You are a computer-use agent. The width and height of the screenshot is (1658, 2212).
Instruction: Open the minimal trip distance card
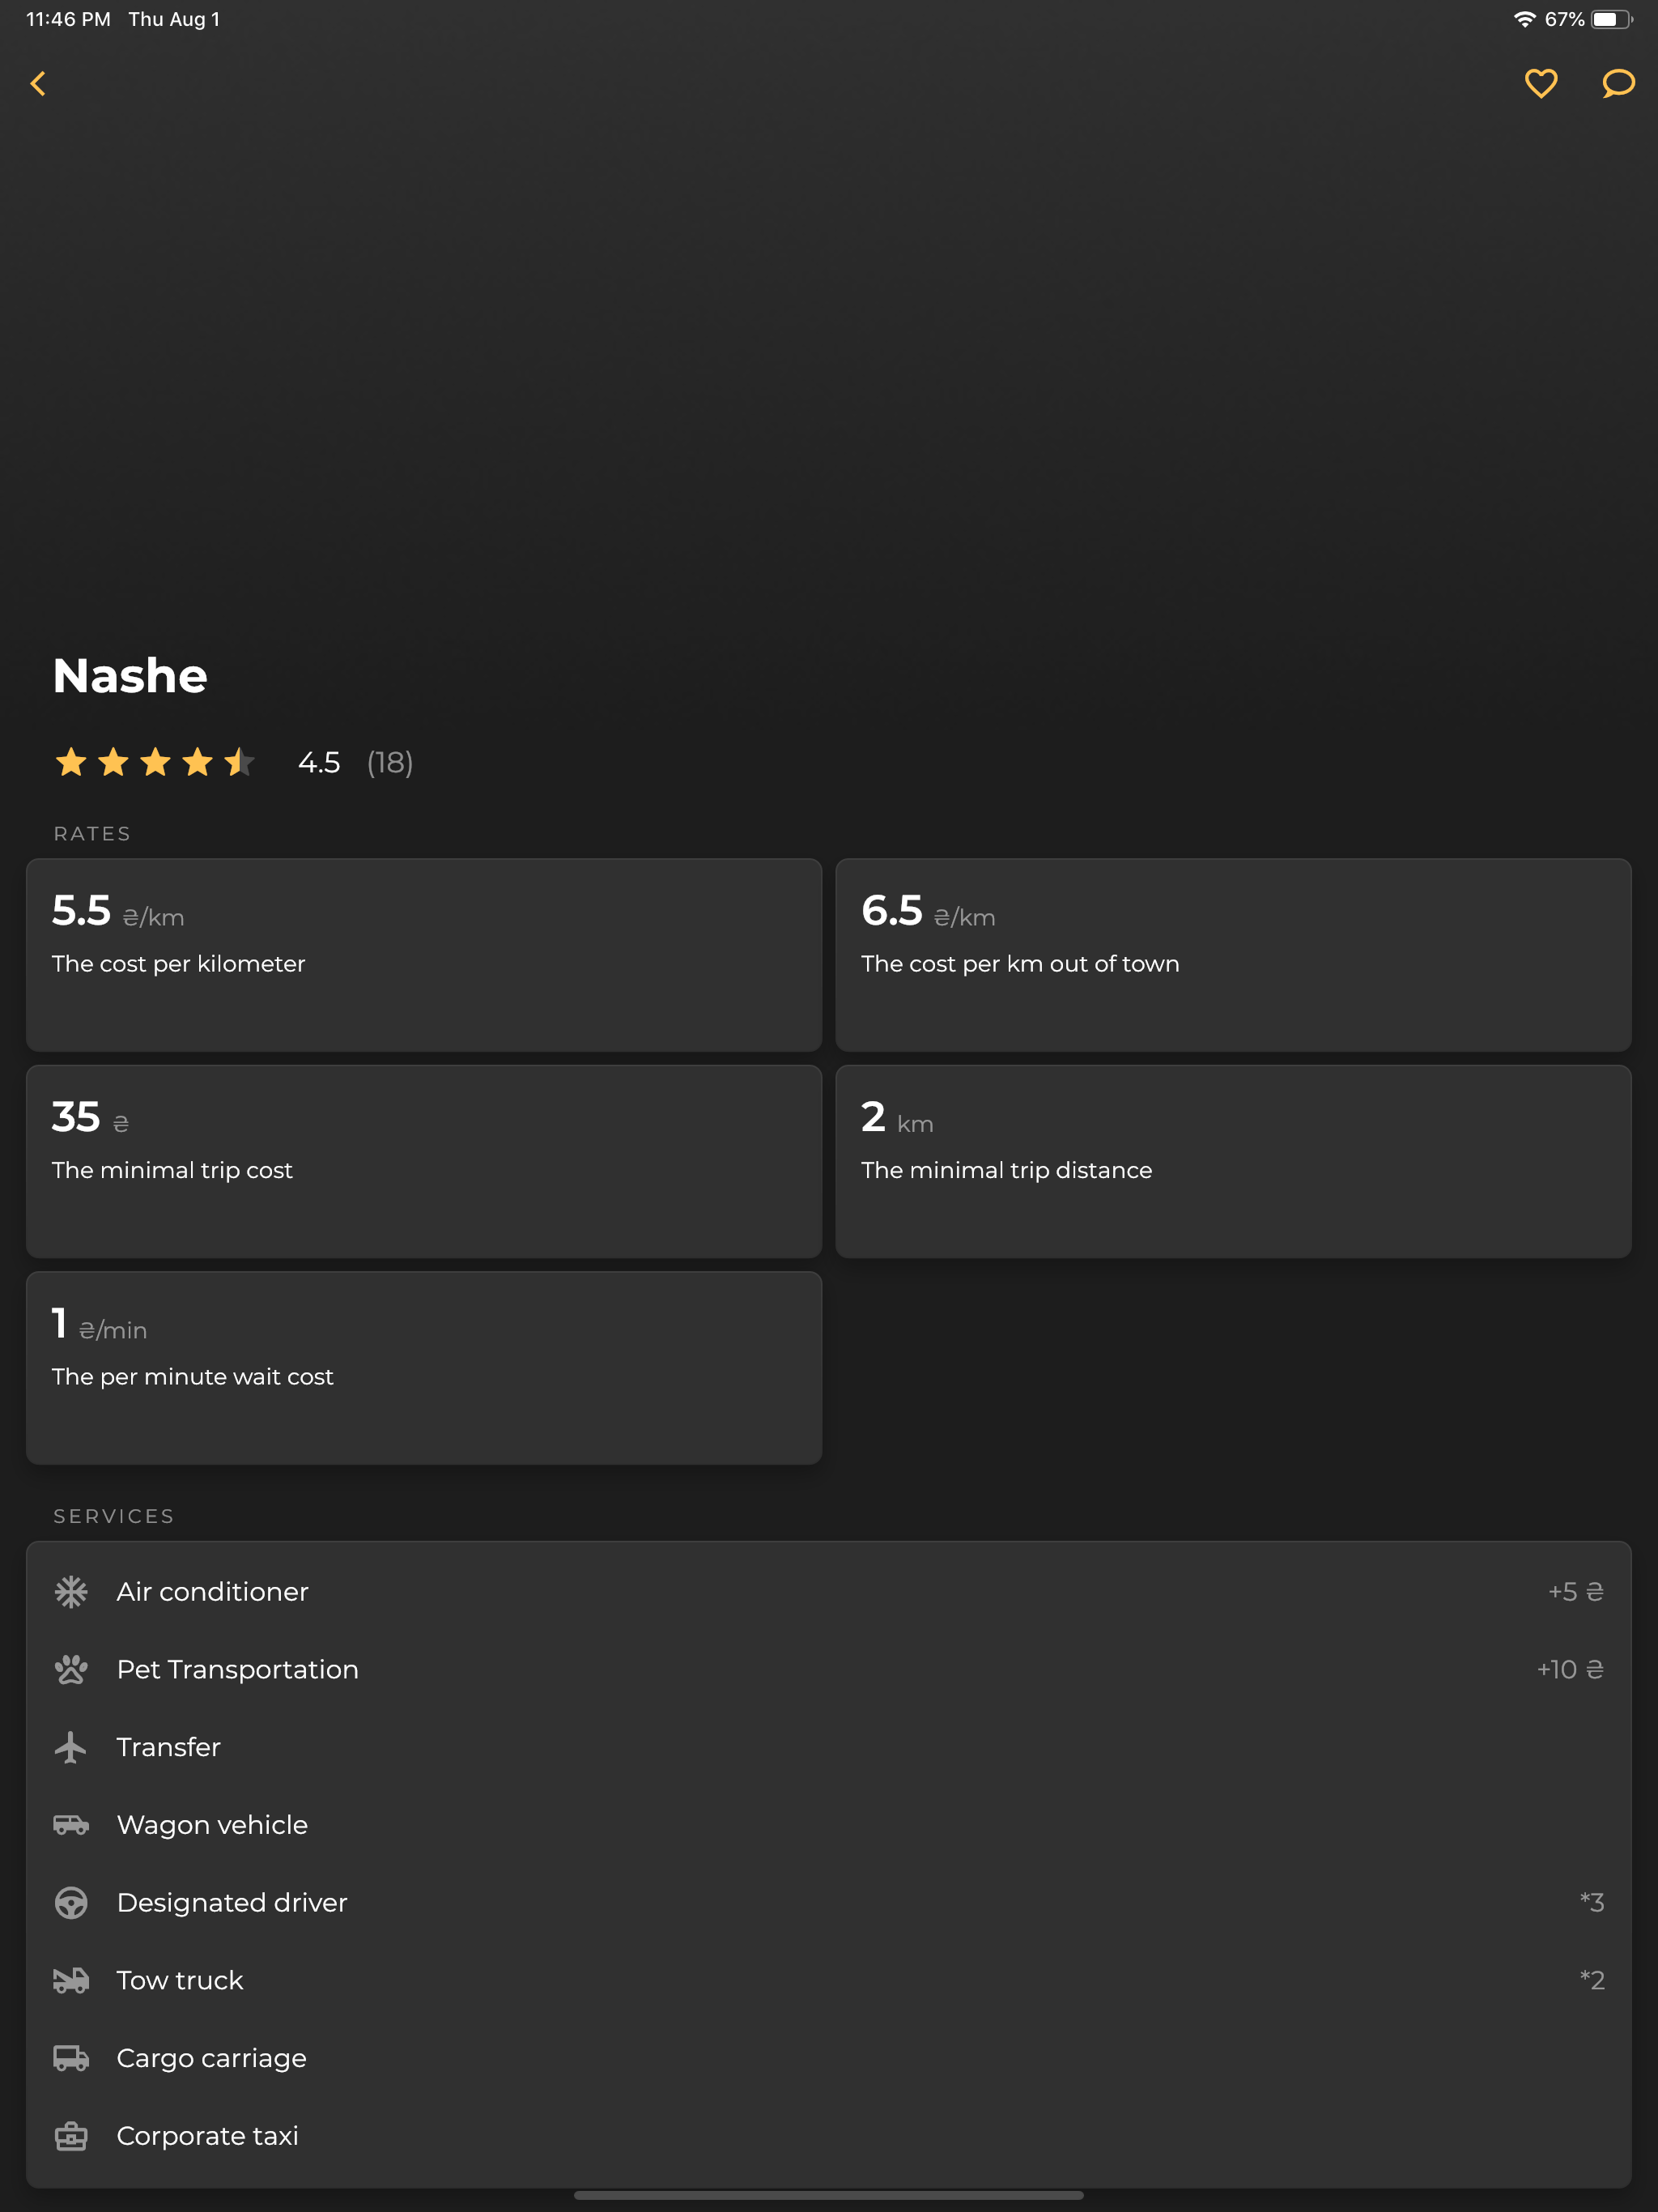[x=1233, y=1161]
